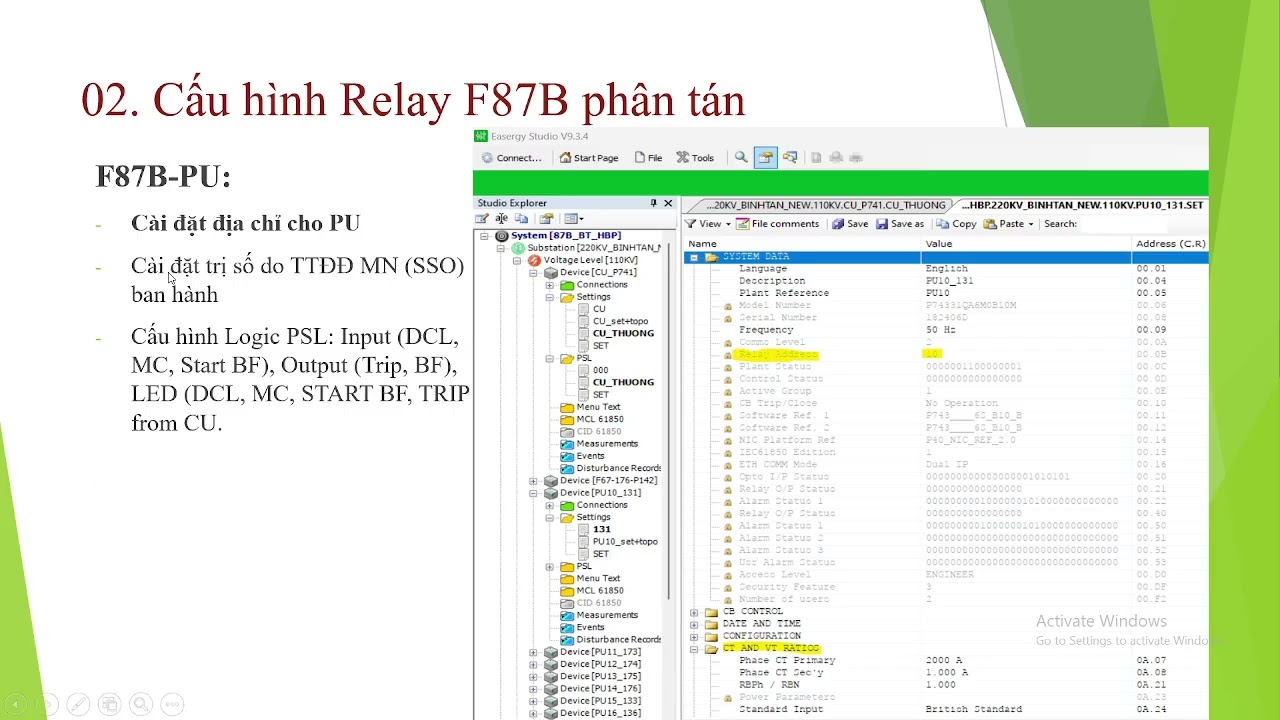Click the File comments button

pos(778,224)
